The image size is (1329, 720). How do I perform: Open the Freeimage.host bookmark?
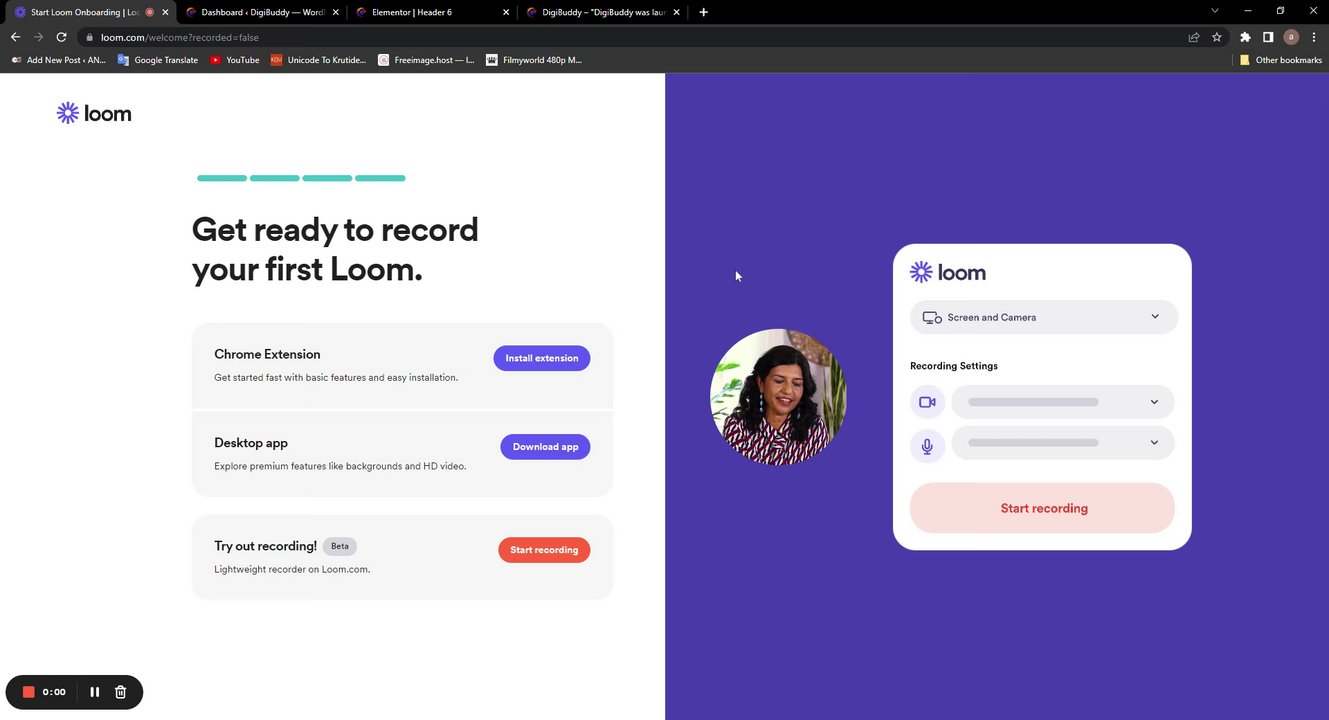(x=426, y=60)
